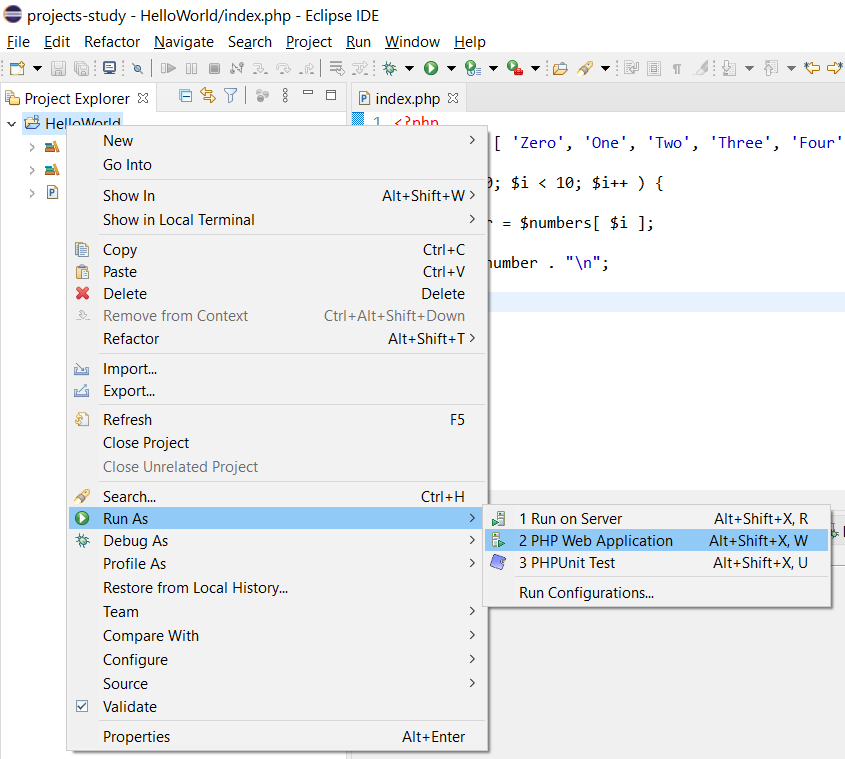Open the Debug dropdown arrow
The width and height of the screenshot is (845, 759).
[410, 68]
